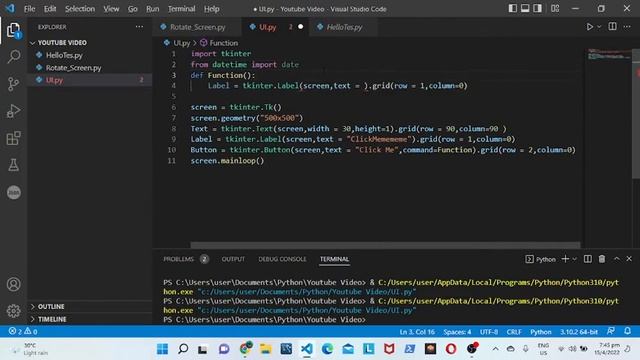
Task: Open HelloTes.py in the explorer
Action: [x=90, y=55]
